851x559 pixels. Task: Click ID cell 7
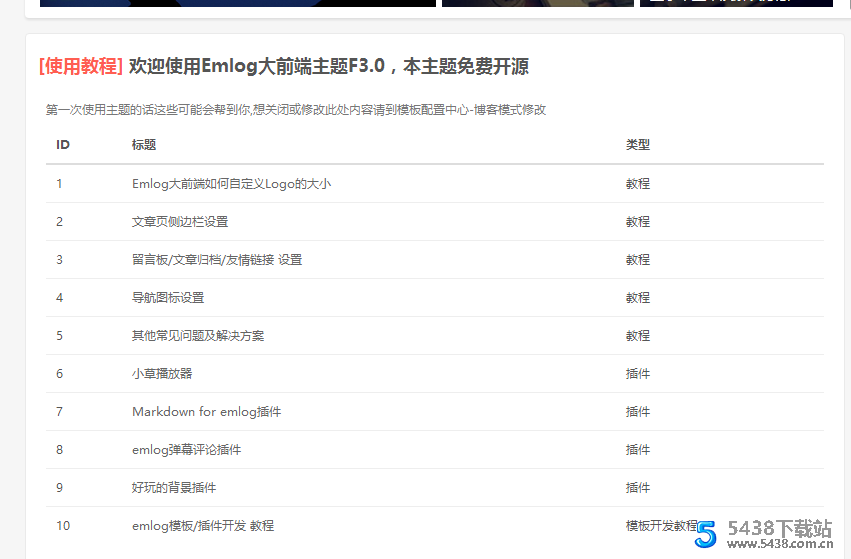[59, 412]
